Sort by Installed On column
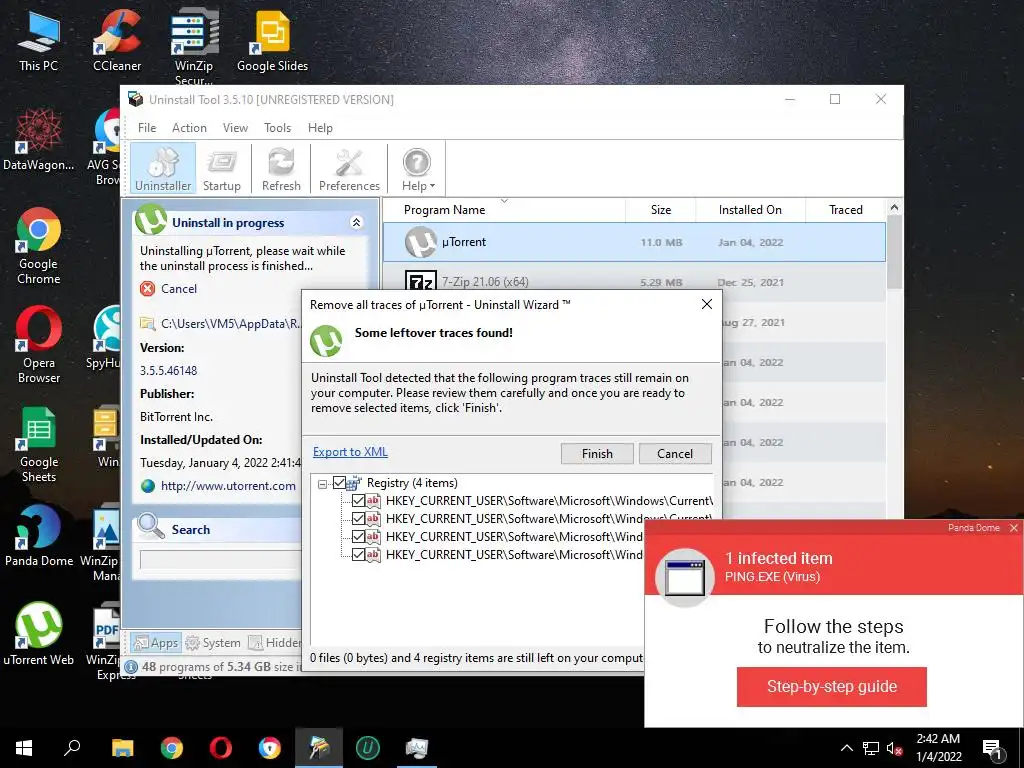This screenshot has width=1024, height=768. coord(750,210)
